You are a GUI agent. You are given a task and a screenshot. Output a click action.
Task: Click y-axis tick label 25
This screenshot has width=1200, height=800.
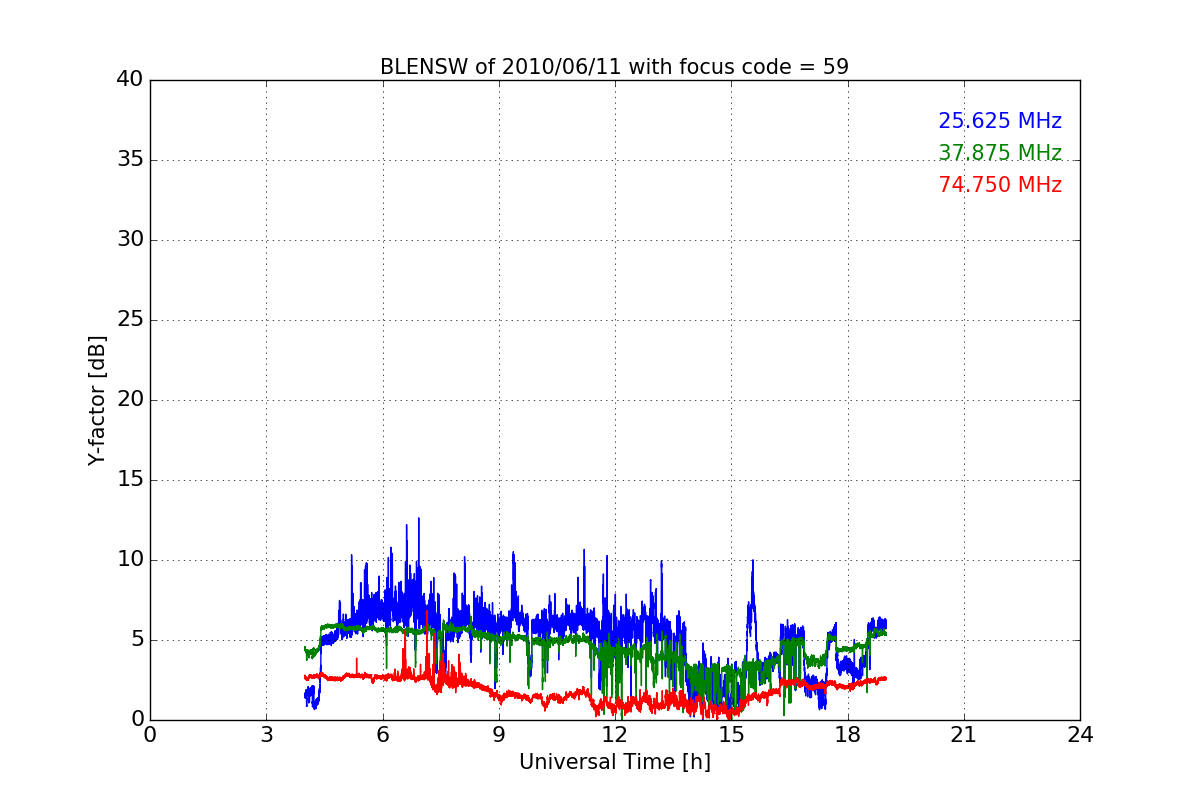(x=130, y=320)
